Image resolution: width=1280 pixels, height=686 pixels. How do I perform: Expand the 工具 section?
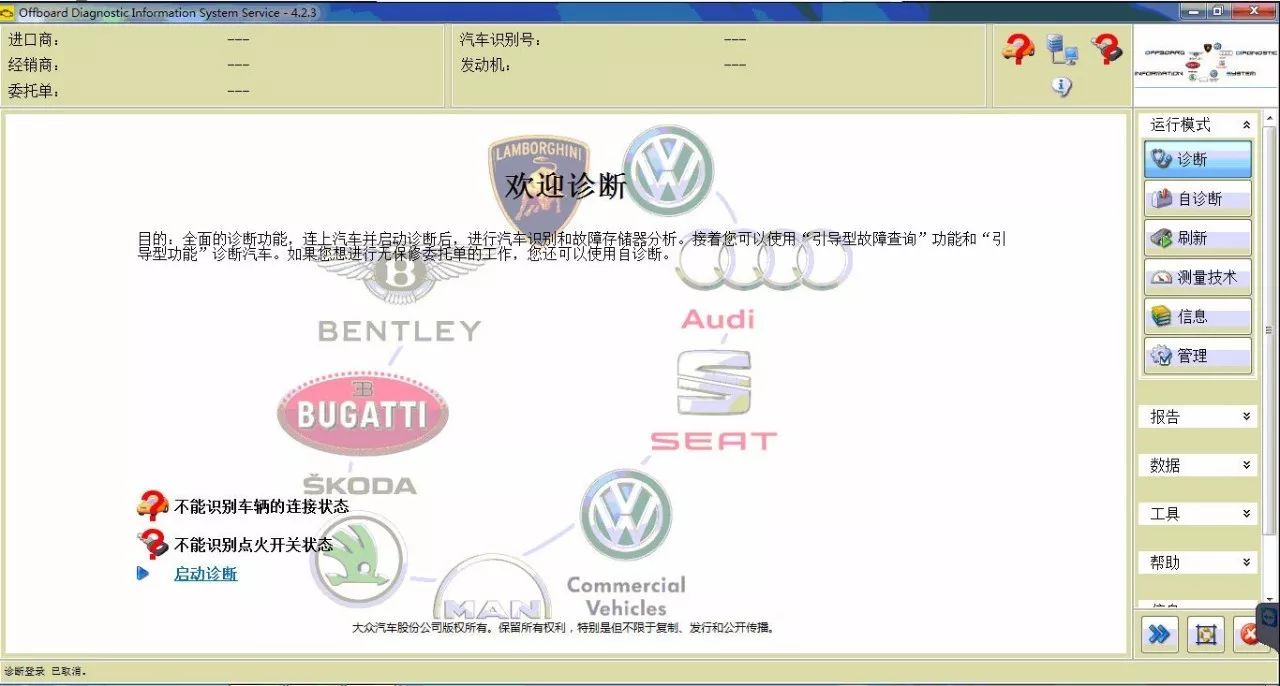1198,513
